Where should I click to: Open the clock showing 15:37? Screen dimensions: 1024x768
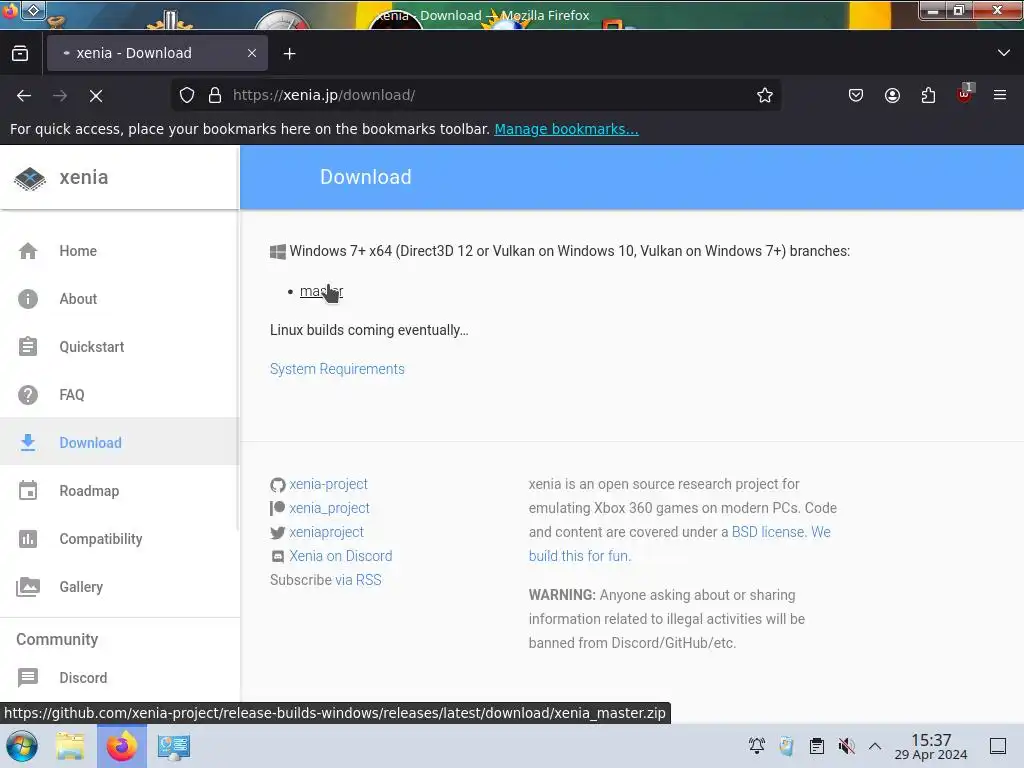click(x=931, y=746)
